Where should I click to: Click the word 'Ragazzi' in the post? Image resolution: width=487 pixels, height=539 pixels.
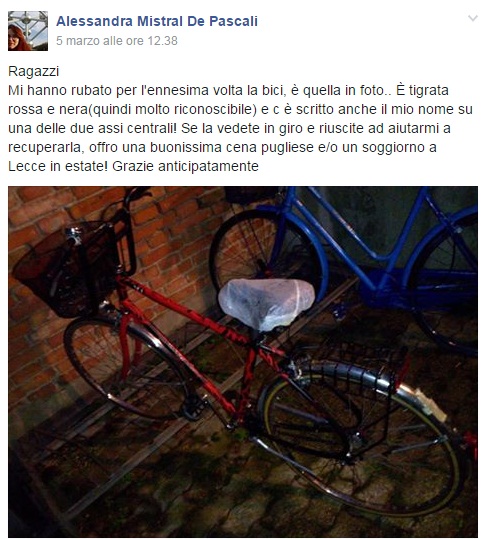tap(34, 72)
